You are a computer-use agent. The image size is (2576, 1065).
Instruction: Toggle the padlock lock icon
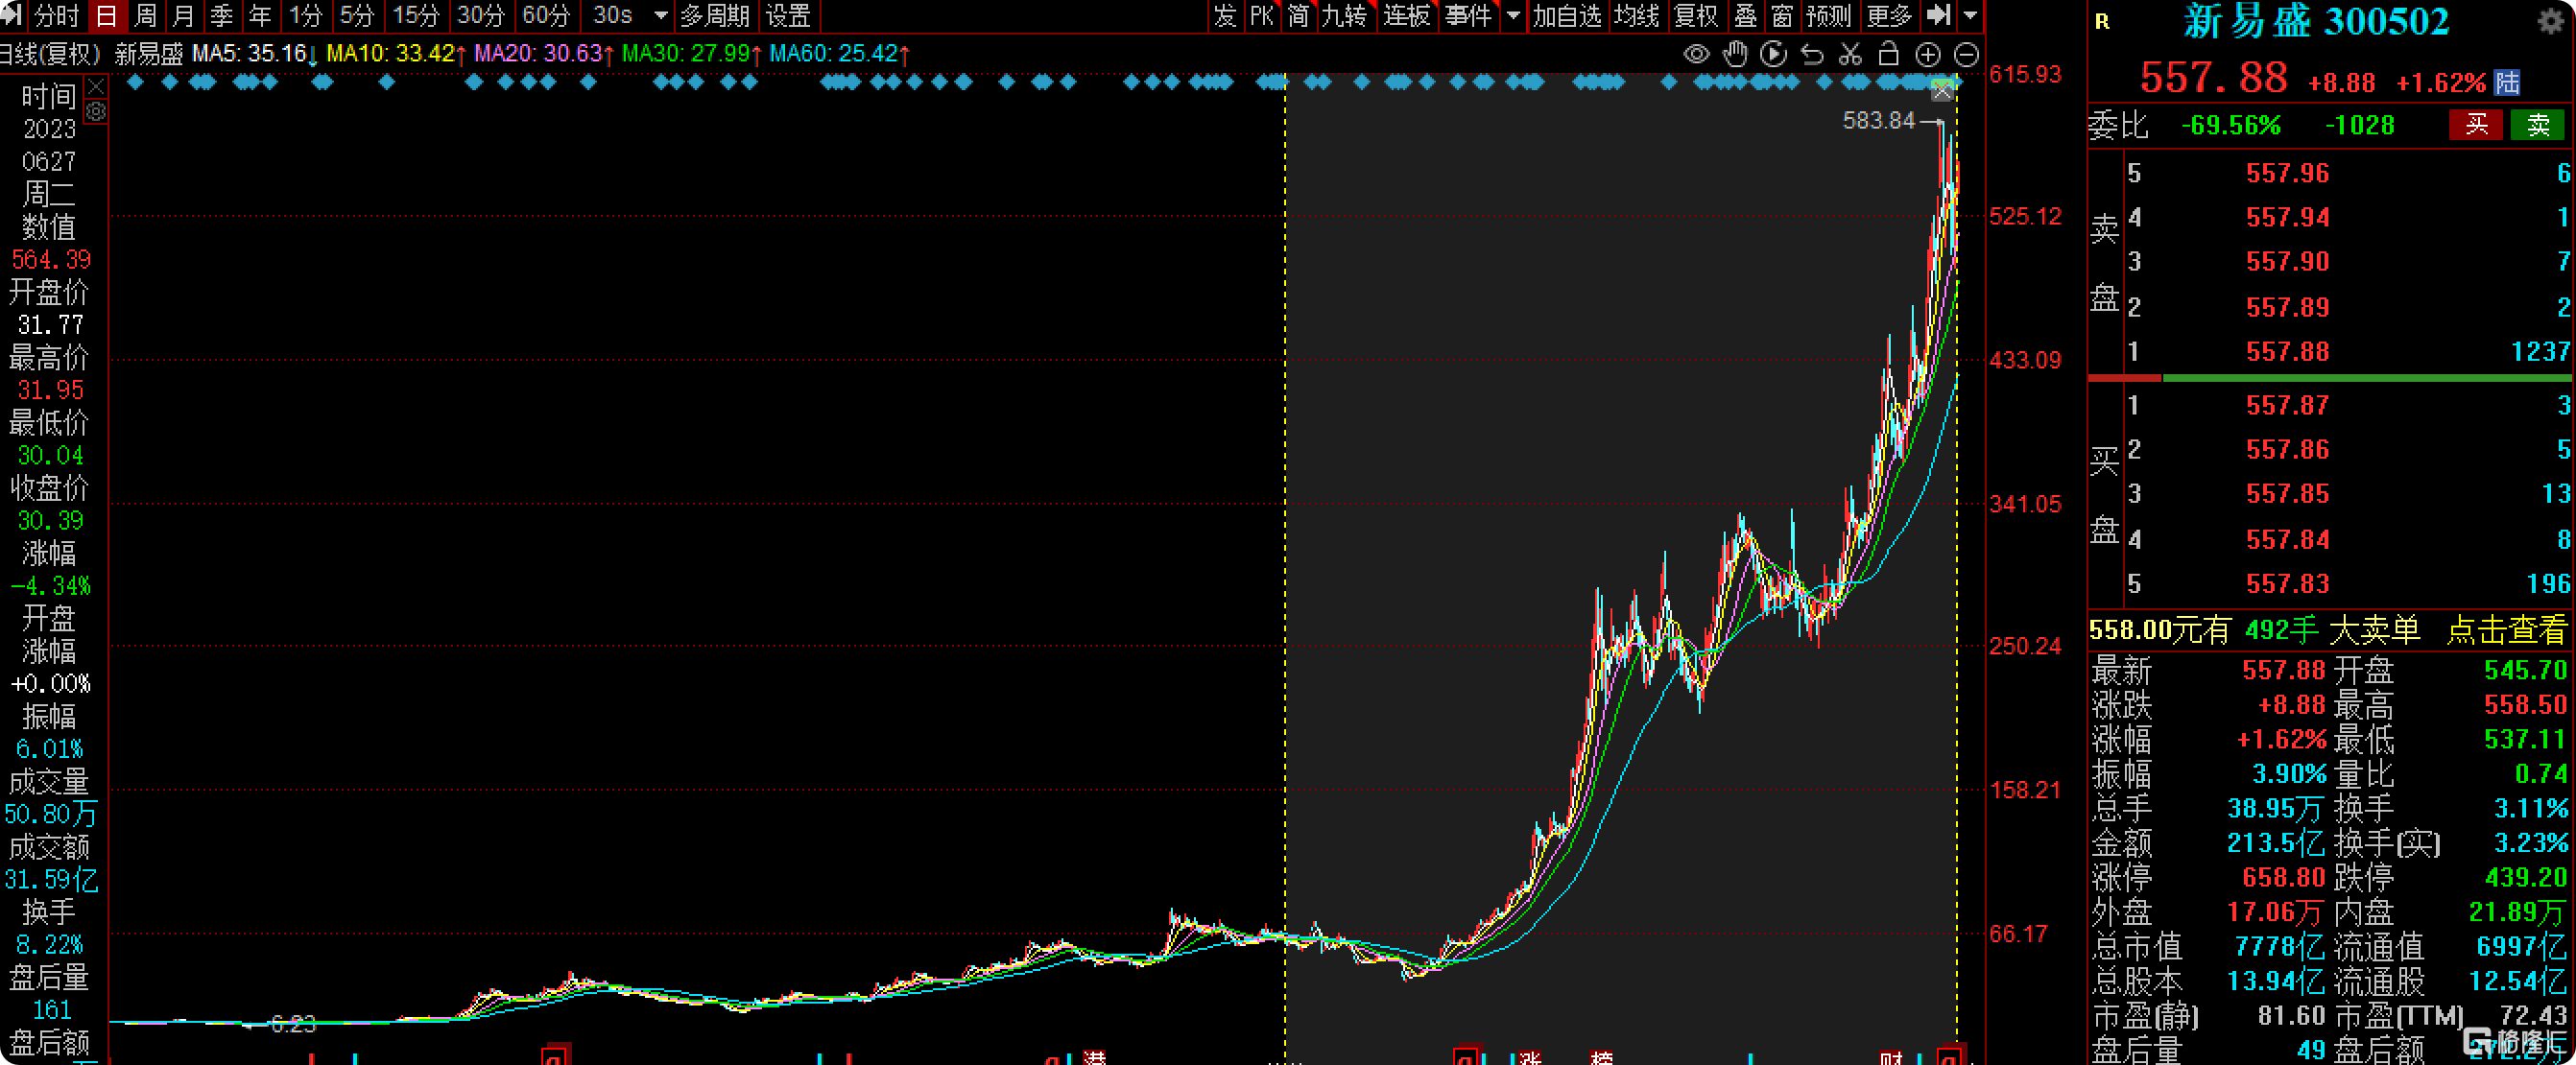click(x=1888, y=54)
